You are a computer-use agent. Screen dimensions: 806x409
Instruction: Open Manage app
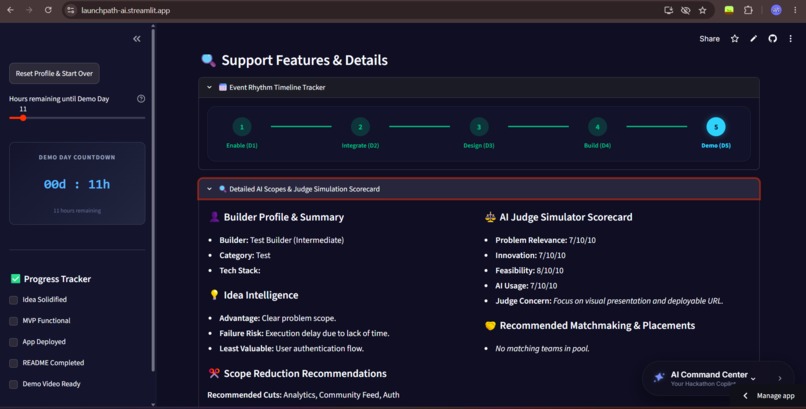click(x=775, y=396)
